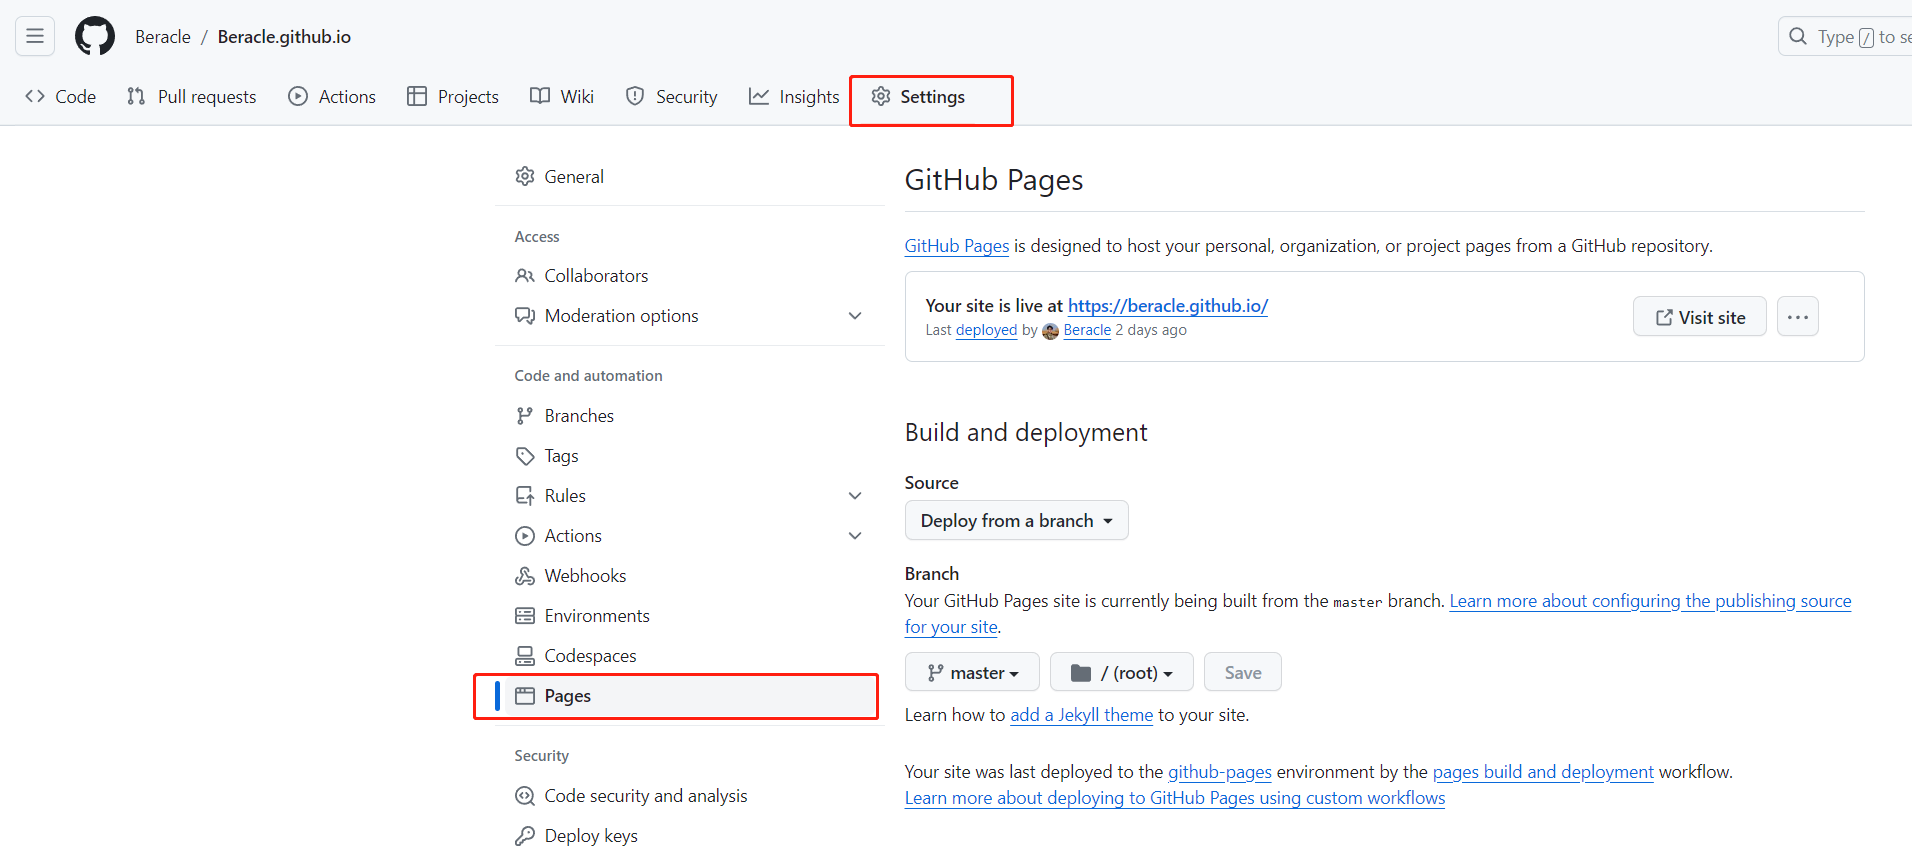Open Deploy keys settings page
The height and width of the screenshot is (851, 1912).
690,836
